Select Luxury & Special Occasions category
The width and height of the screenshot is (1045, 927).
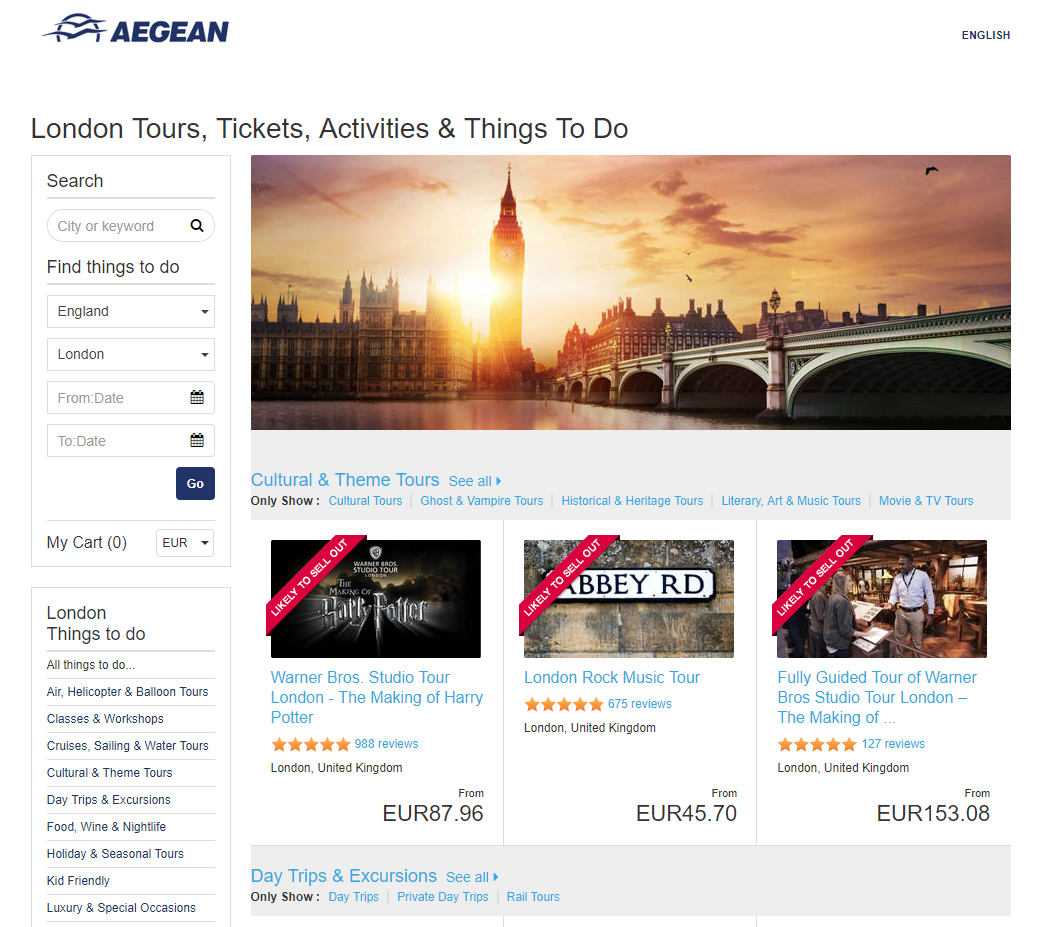(121, 908)
